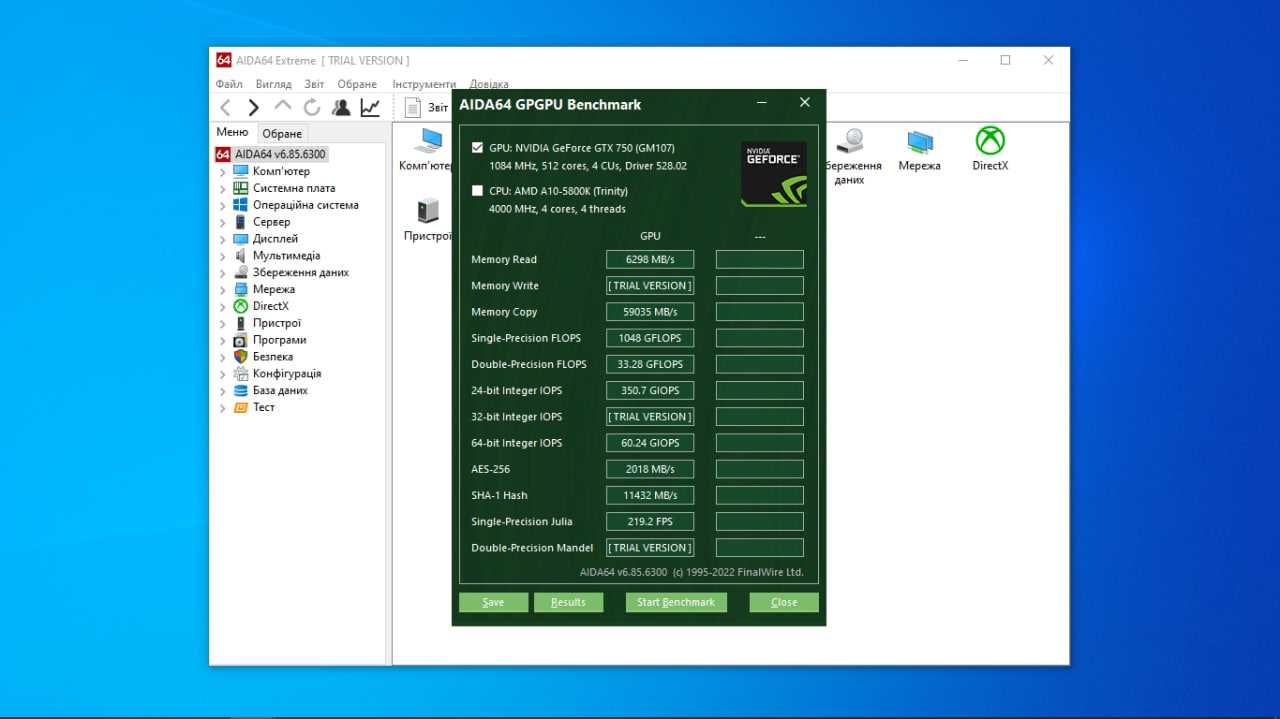The width and height of the screenshot is (1280, 719).
Task: Click the Single-Precision FLOPS 1048 GFLOPS value
Action: tap(650, 338)
